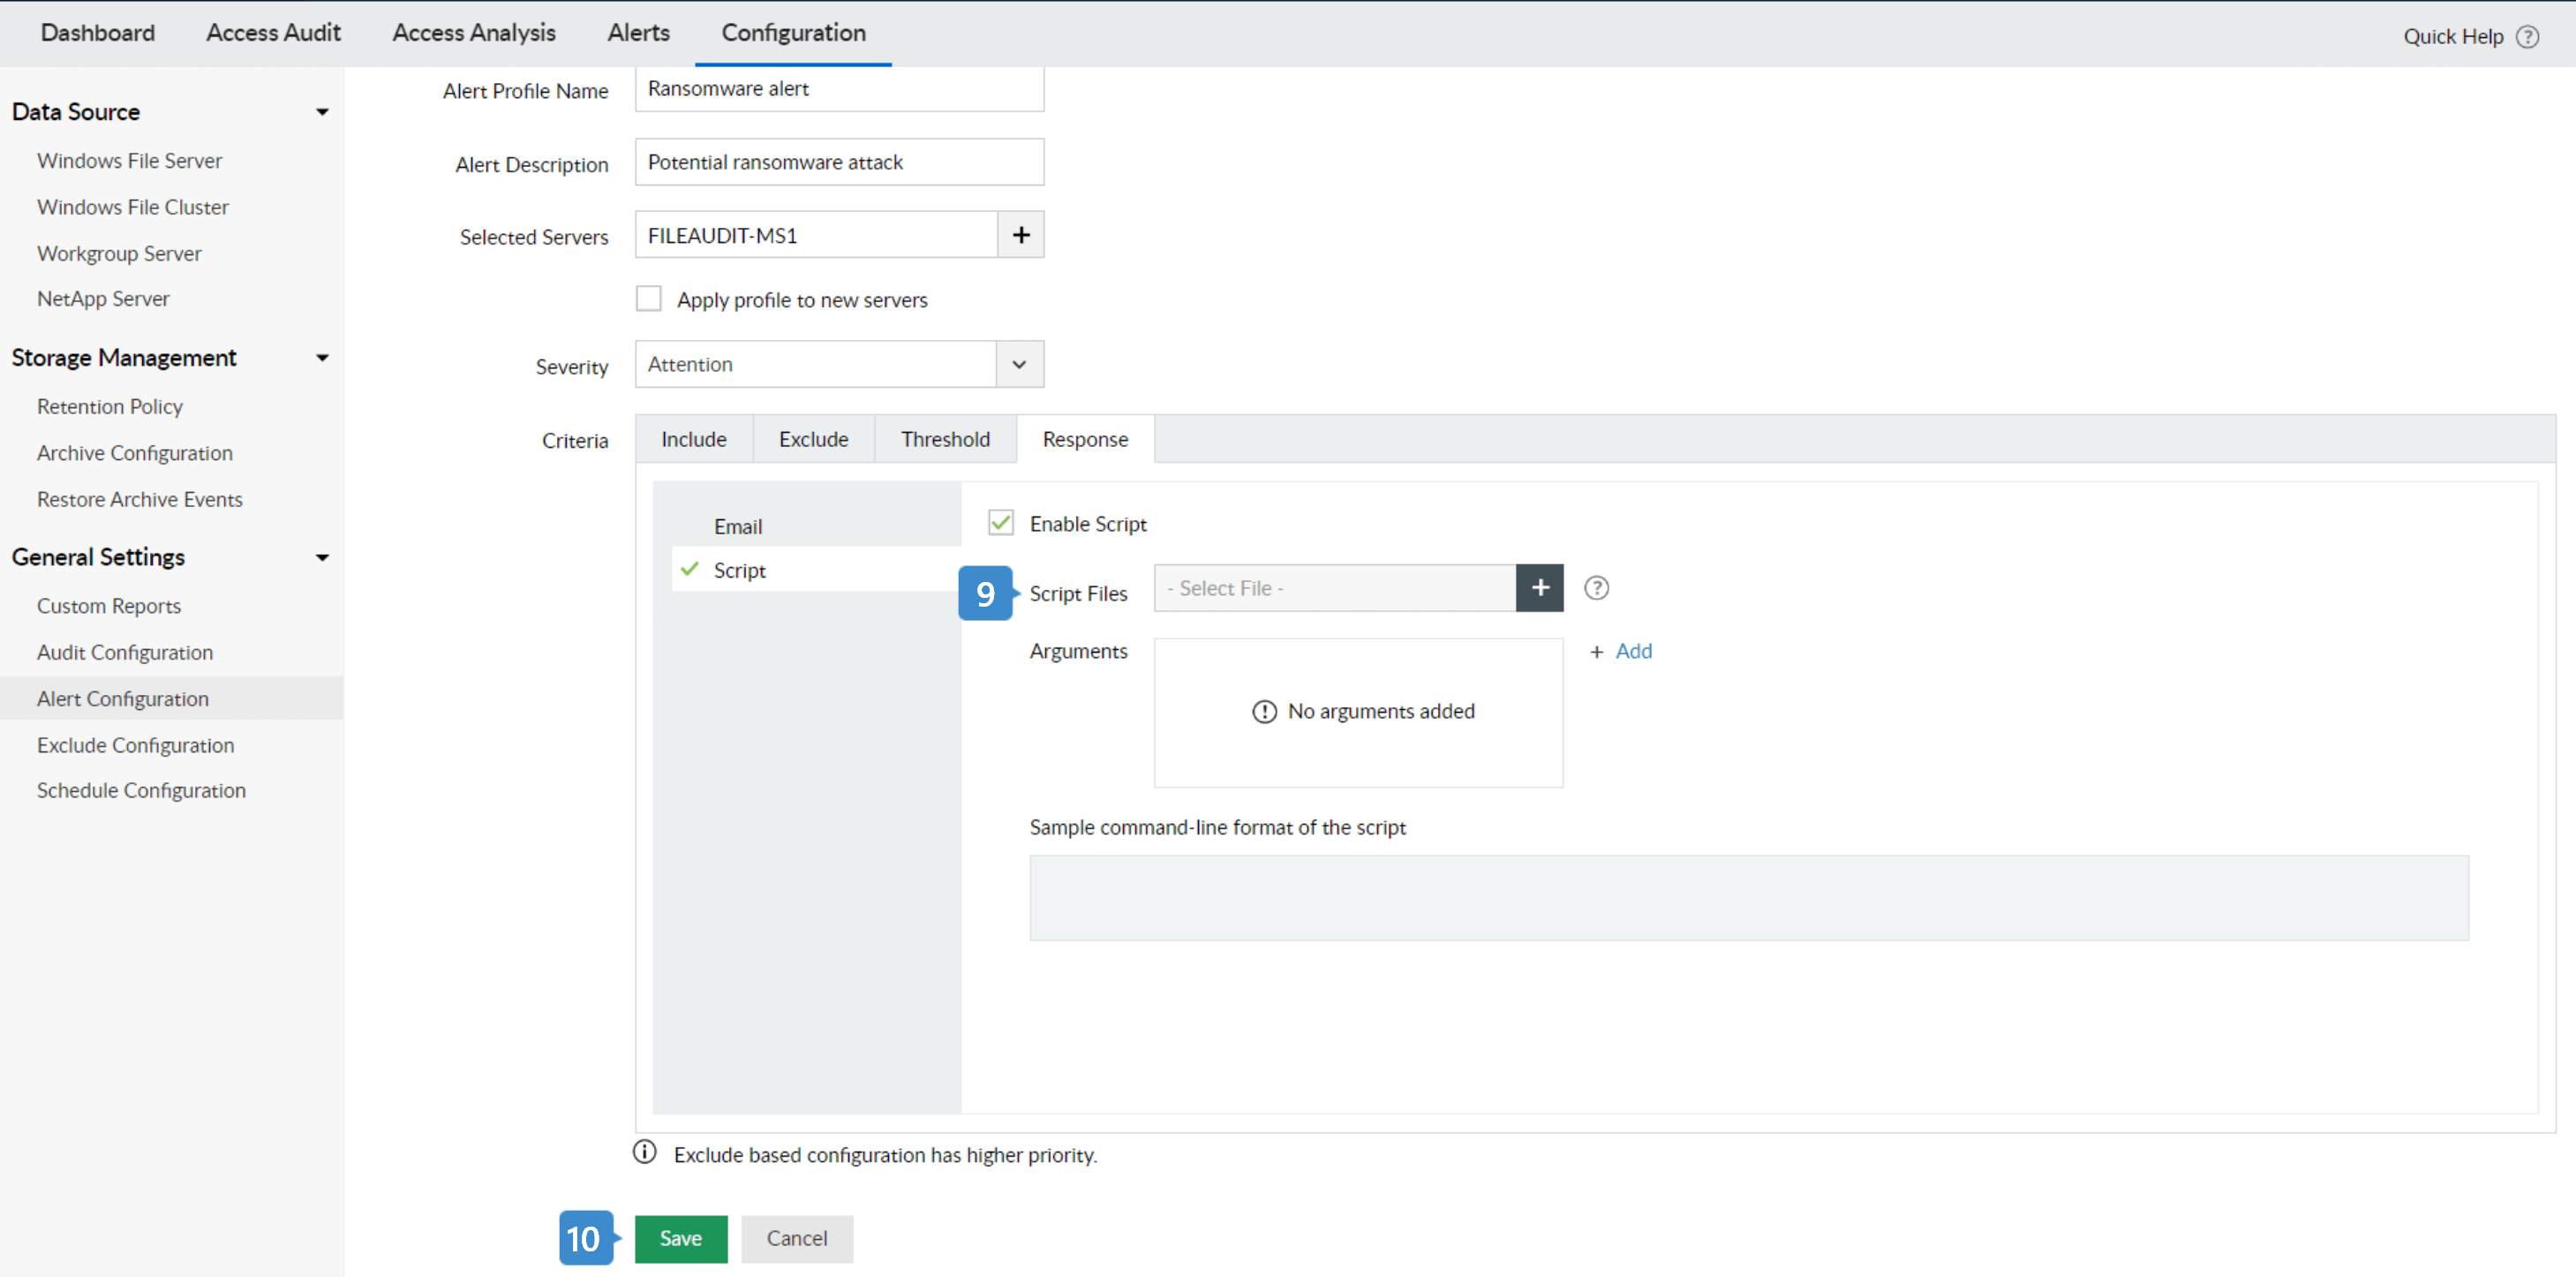Image resolution: width=2576 pixels, height=1277 pixels.
Task: Click help icon beside Script Files selector
Action: (x=1596, y=588)
